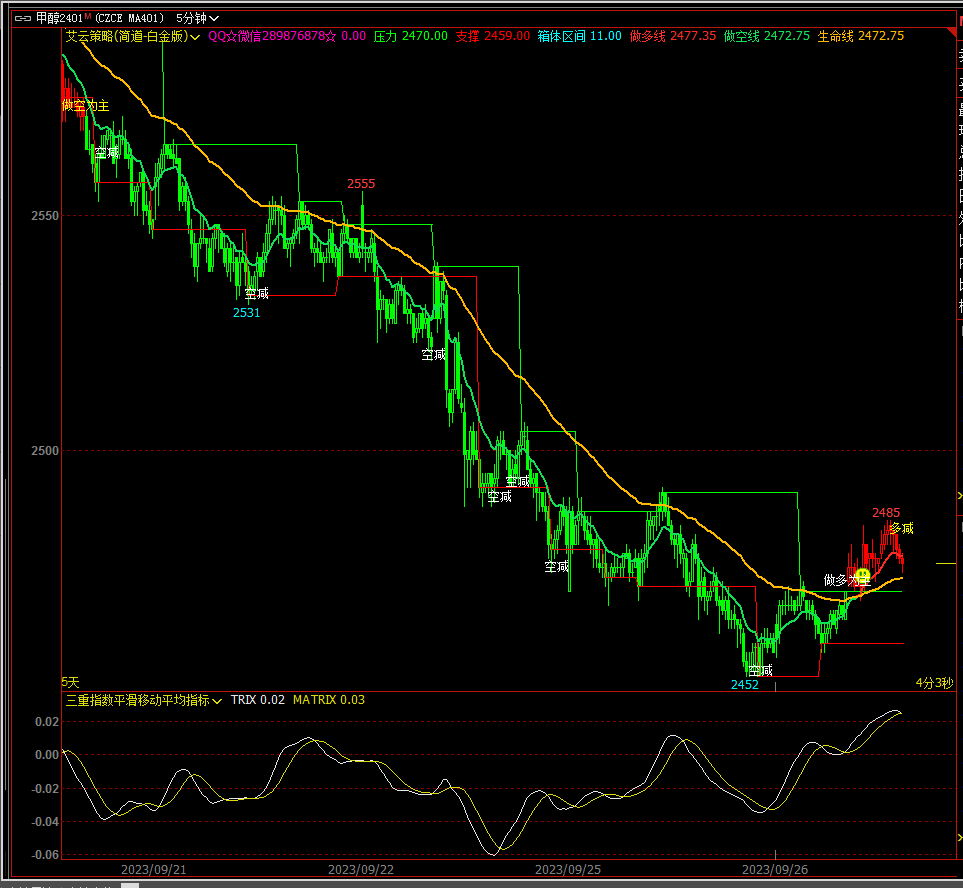Click the horizontal scrollbar thumb at bottom
This screenshot has height=888, width=963.
pos(130,884)
